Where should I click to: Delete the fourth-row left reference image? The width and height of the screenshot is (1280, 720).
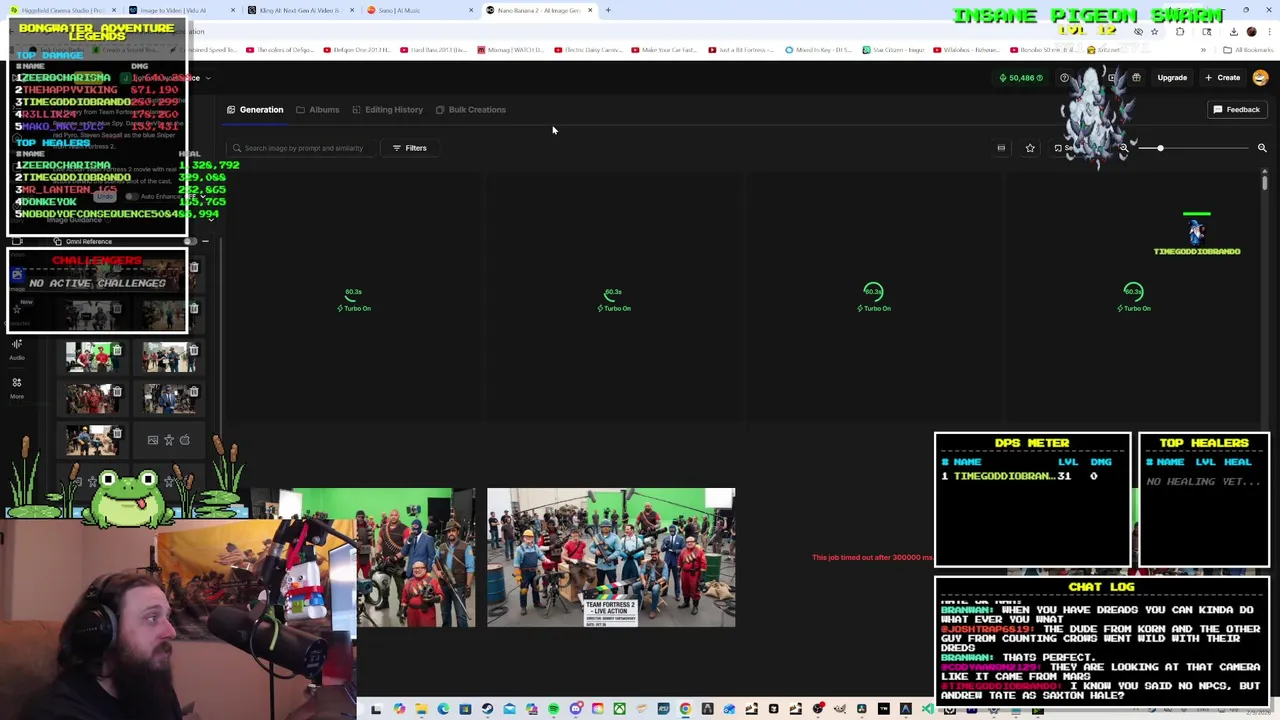pos(117,392)
